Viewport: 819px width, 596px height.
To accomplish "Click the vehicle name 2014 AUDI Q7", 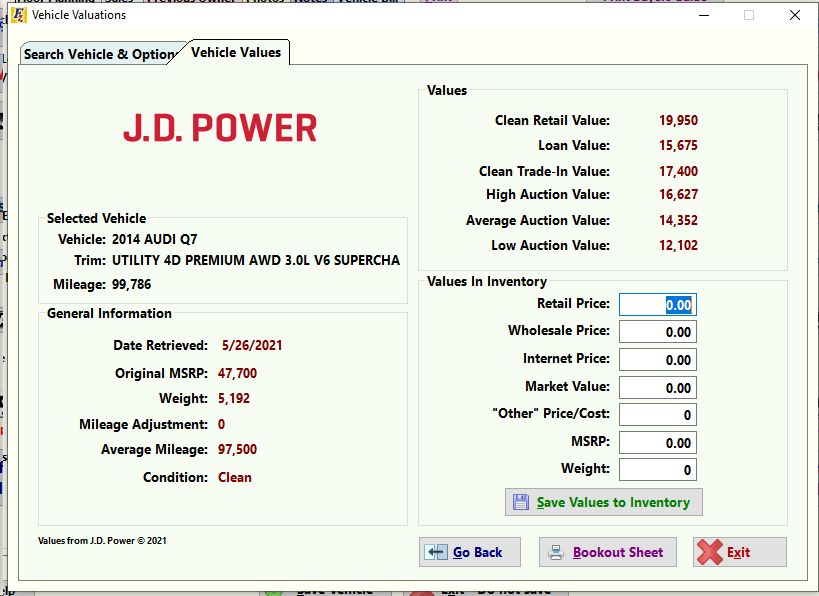I will (x=155, y=239).
